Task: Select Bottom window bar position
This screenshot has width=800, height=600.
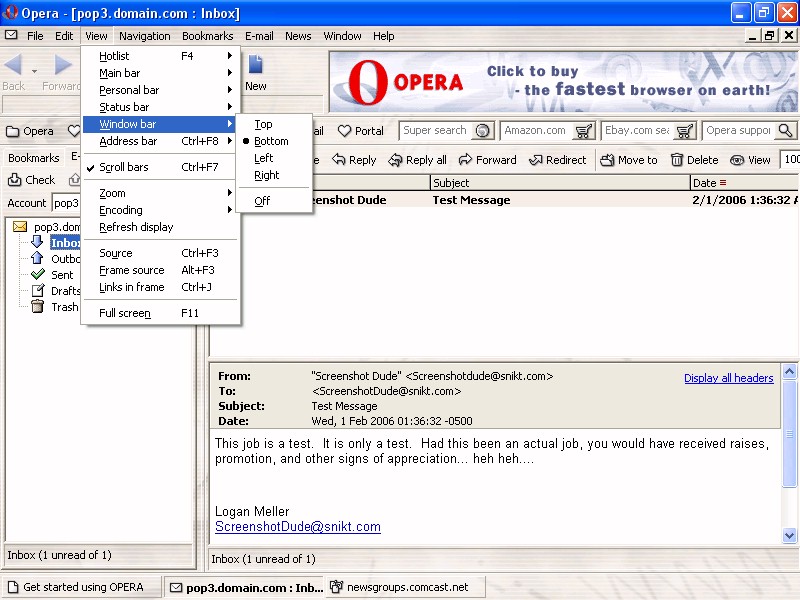Action: pyautogui.click(x=274, y=141)
